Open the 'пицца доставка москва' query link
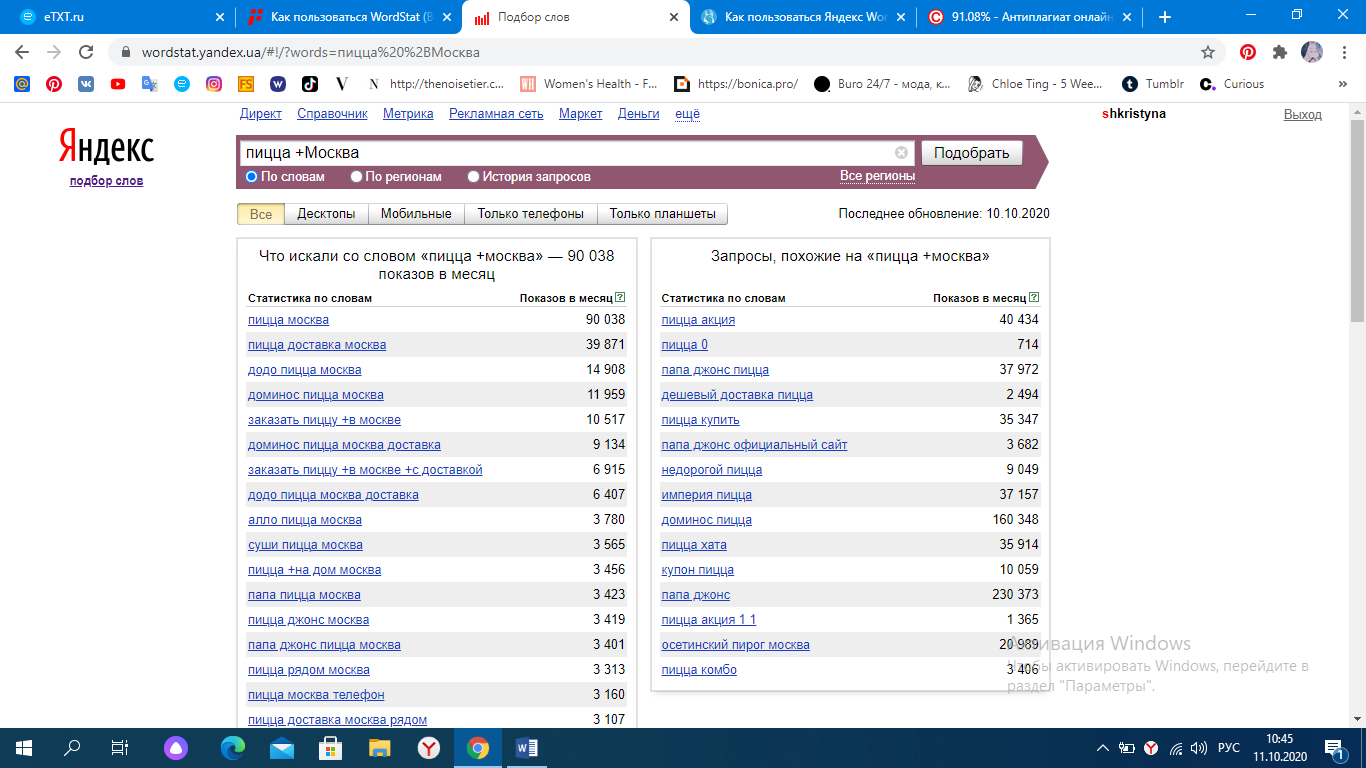Screen dimensions: 1366x768 pyautogui.click(x=317, y=345)
